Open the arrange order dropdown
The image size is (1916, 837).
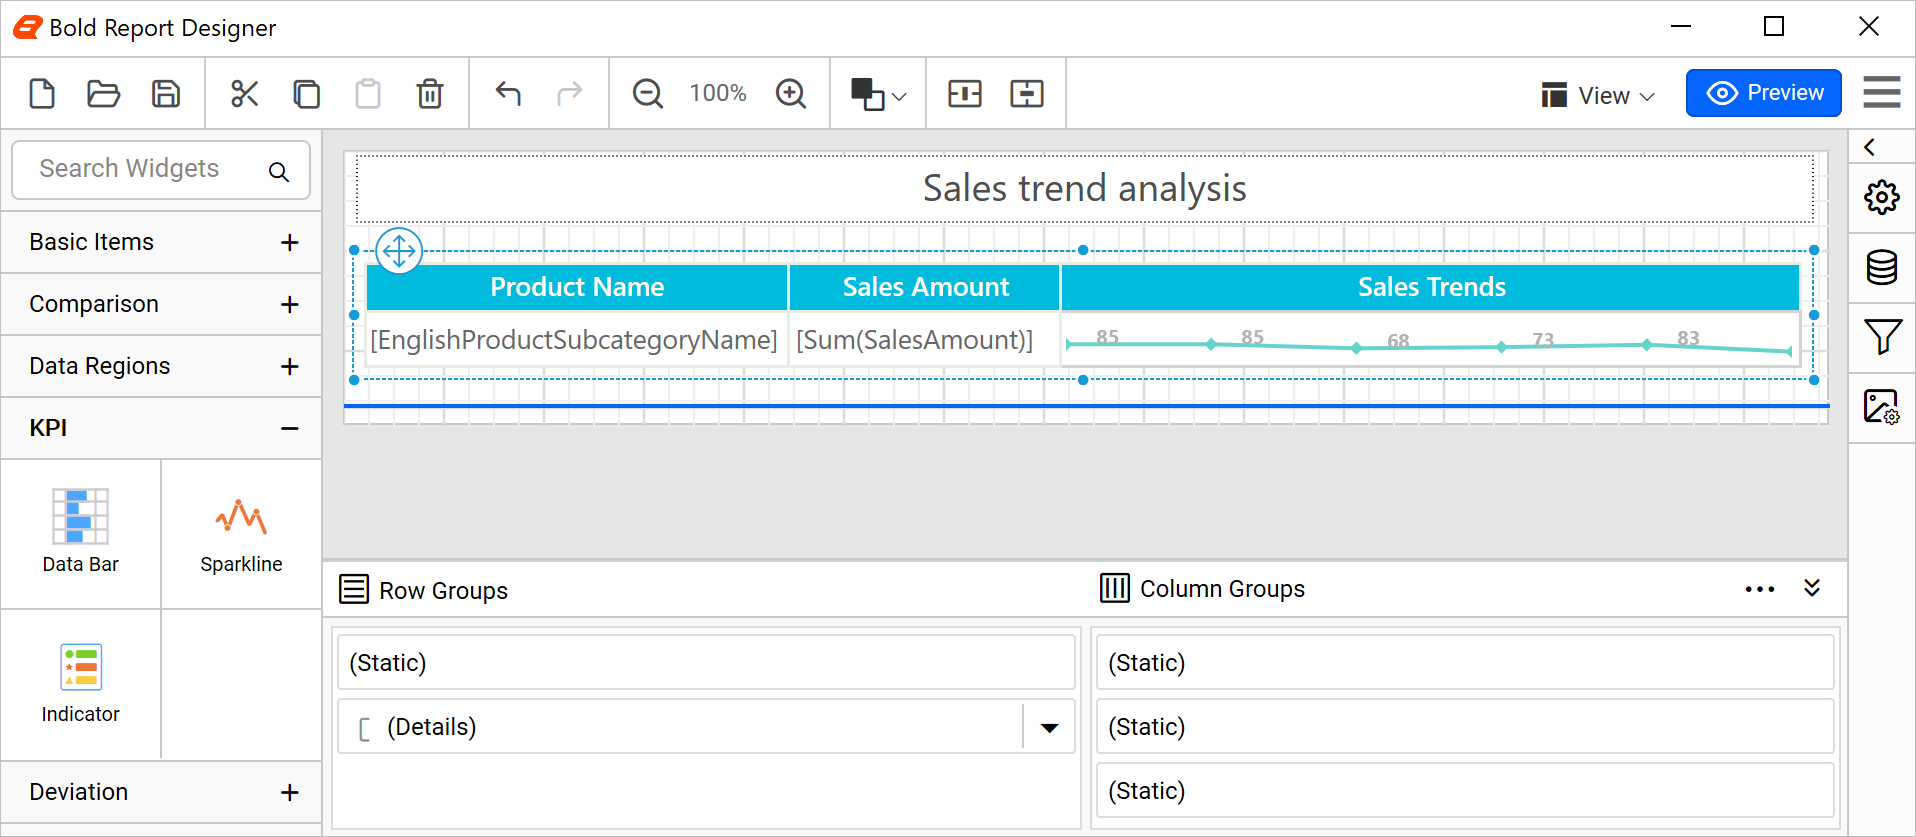click(878, 94)
